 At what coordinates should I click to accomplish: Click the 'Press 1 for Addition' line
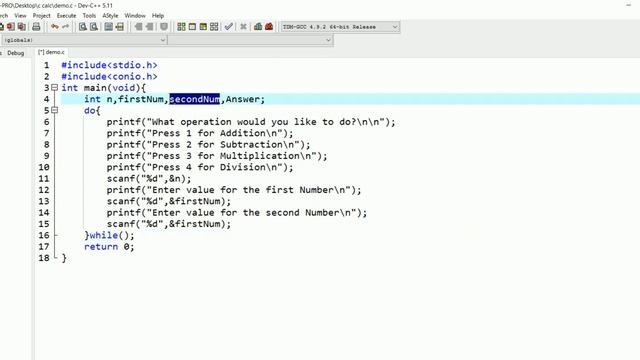(200, 133)
